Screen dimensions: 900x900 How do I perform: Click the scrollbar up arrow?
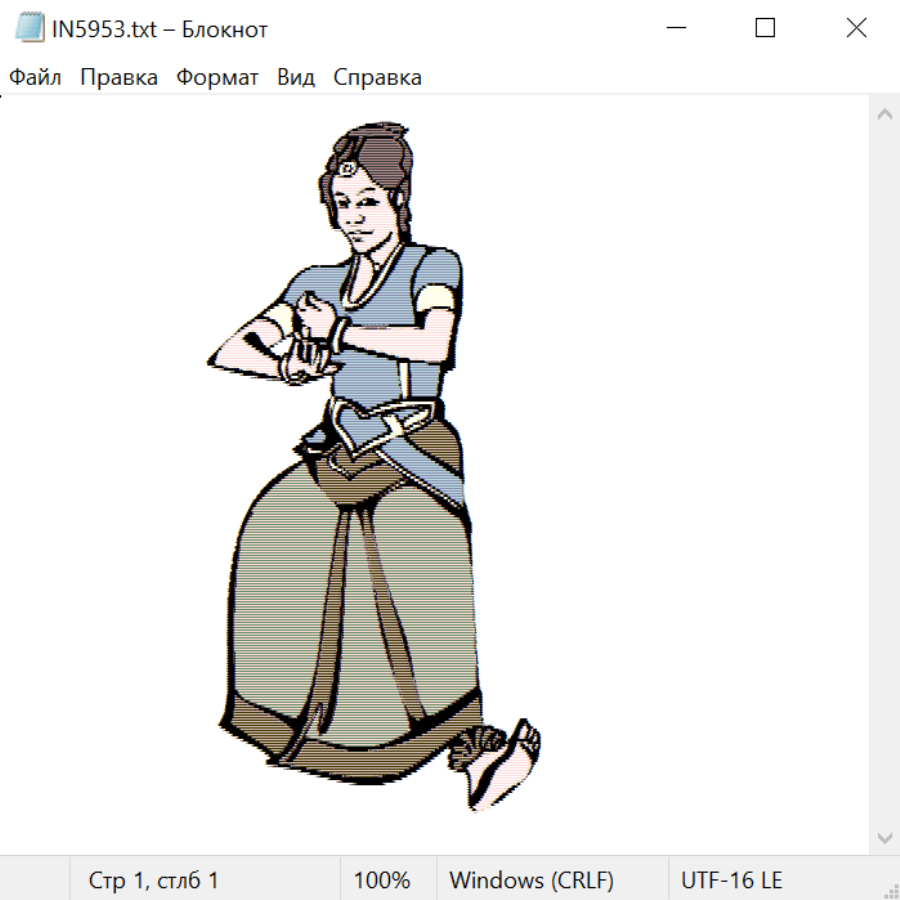(884, 115)
